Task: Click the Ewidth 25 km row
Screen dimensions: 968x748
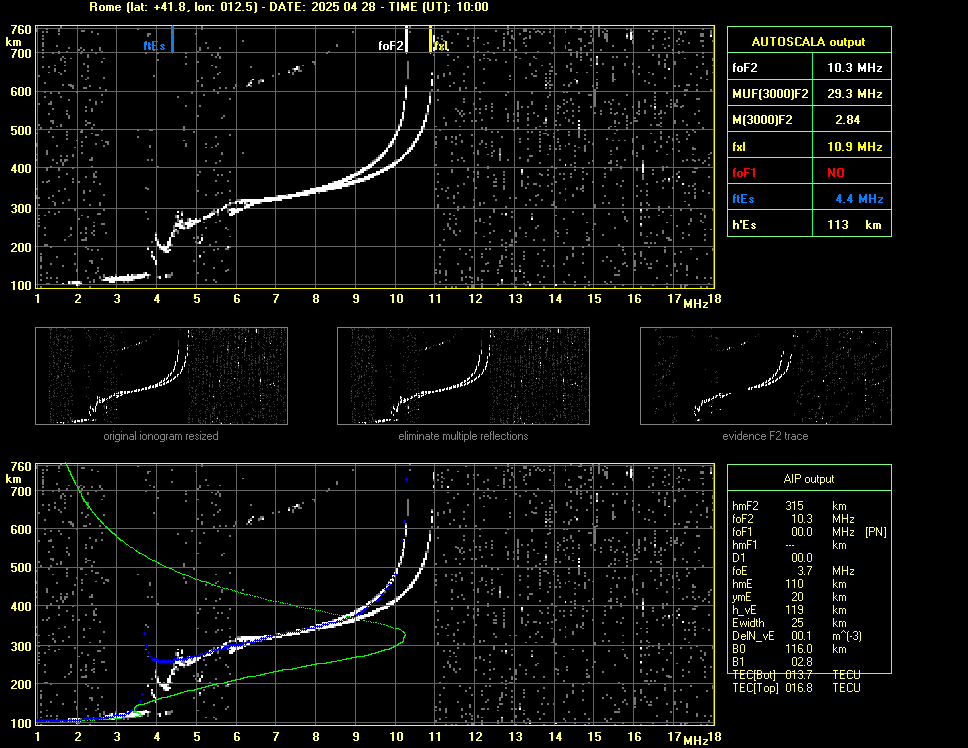Action: point(789,623)
